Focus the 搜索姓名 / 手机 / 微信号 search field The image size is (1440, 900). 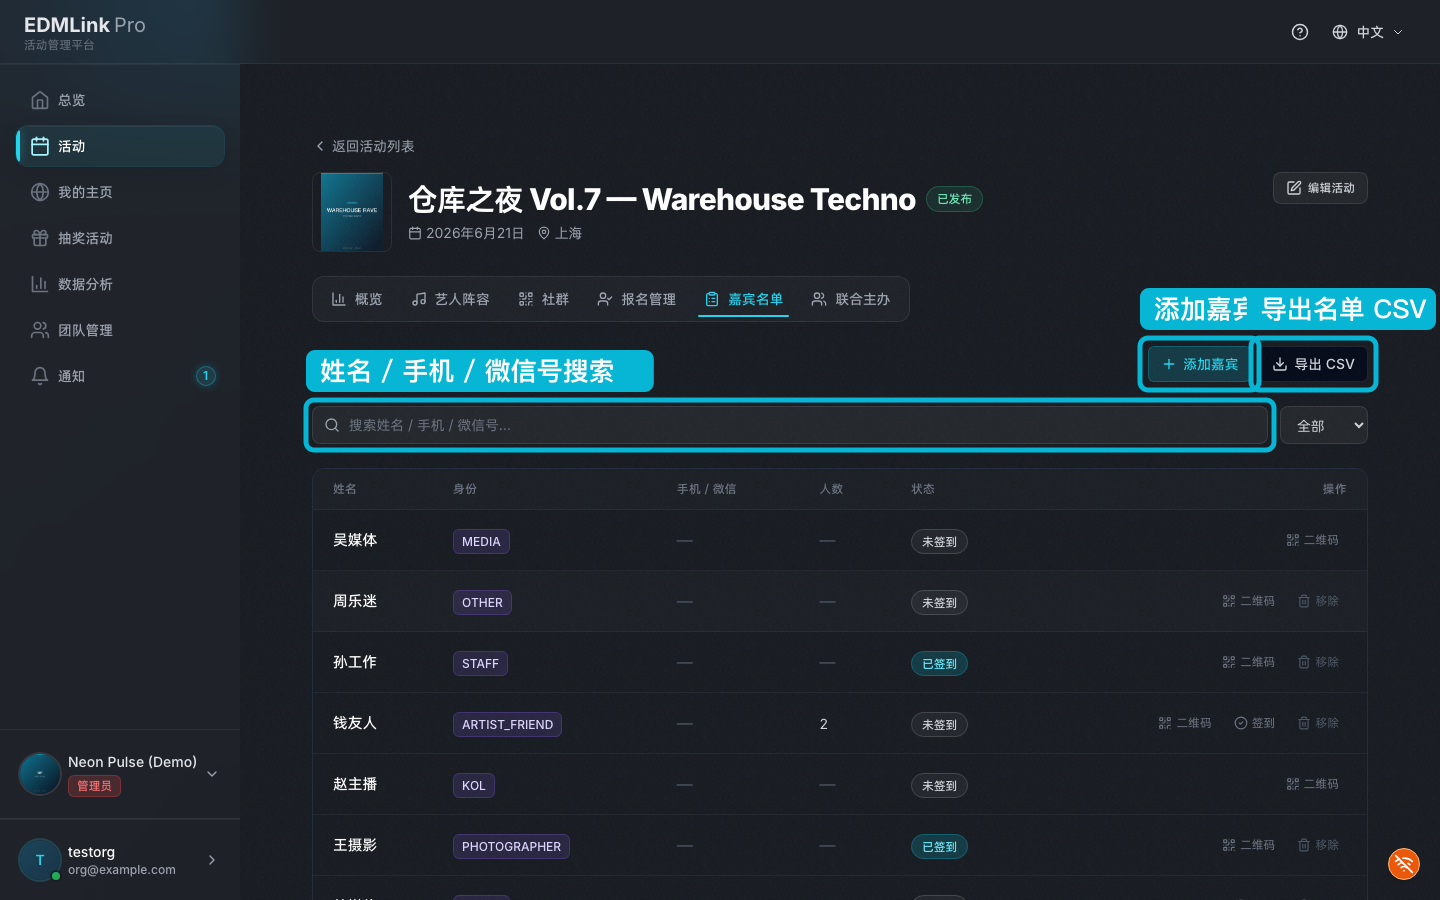(x=790, y=425)
